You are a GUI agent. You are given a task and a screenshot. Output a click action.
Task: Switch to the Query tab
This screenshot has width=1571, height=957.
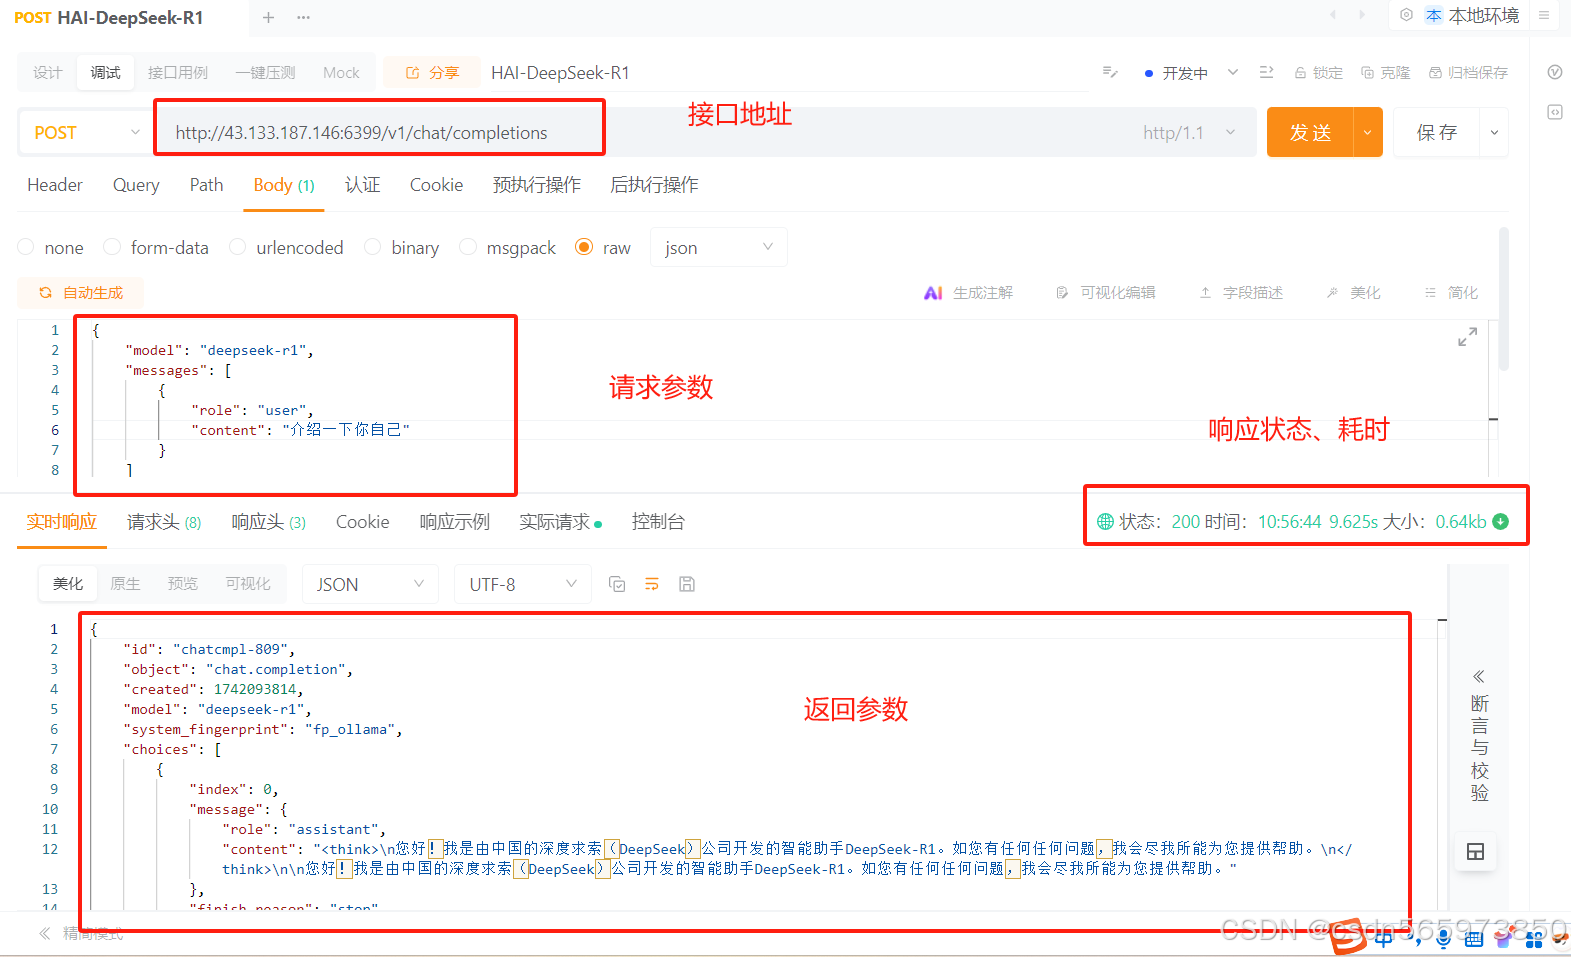(x=136, y=185)
